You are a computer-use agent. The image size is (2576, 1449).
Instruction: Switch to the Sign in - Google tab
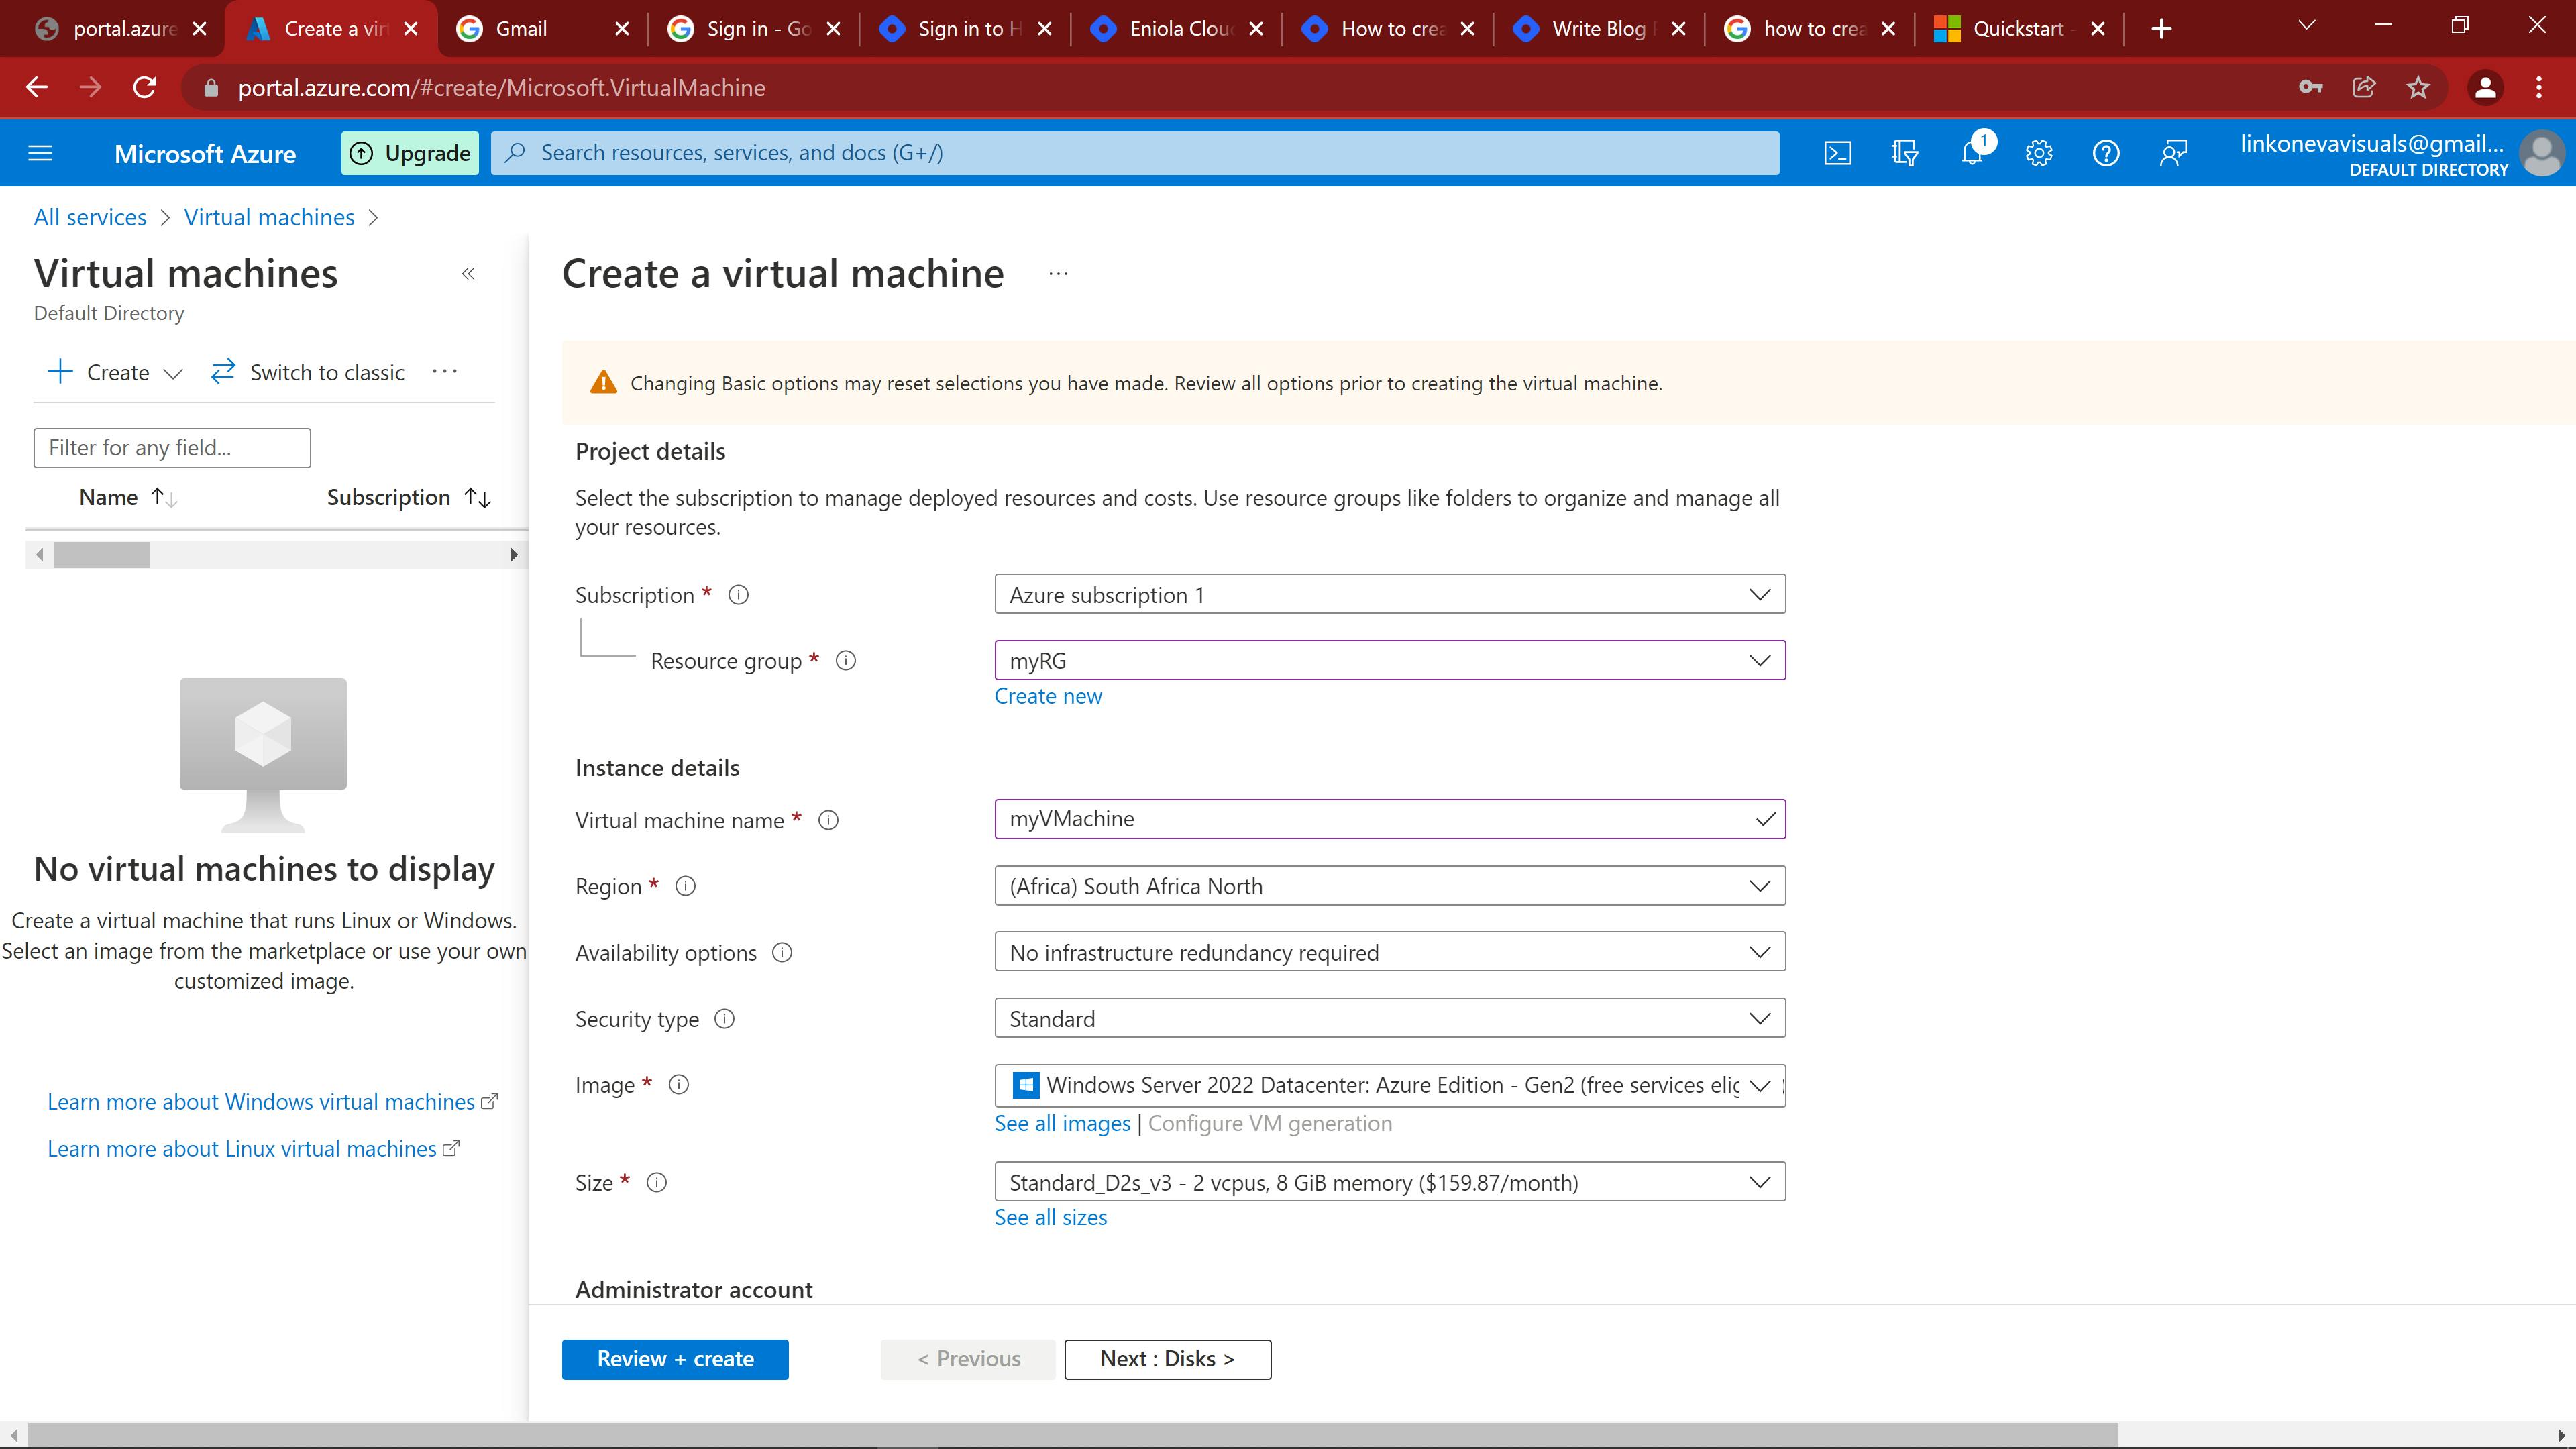755,28
